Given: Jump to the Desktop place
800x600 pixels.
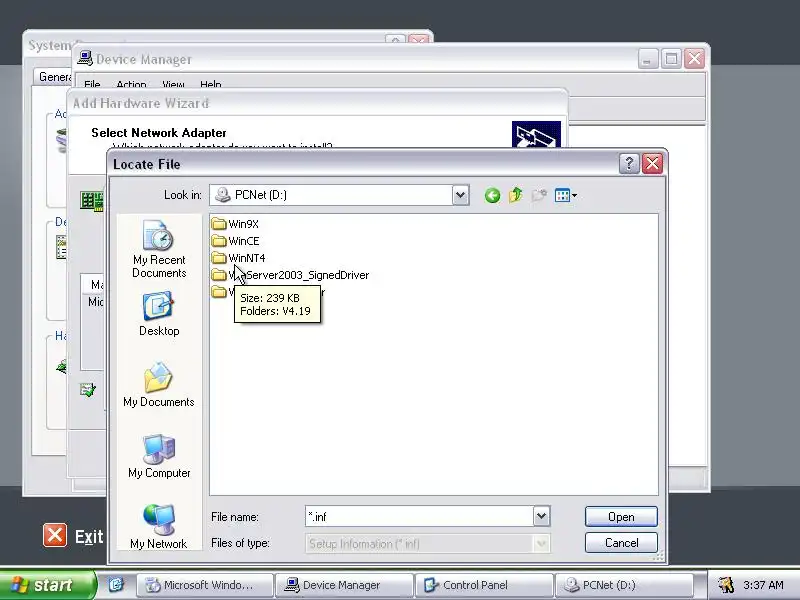Looking at the screenshot, I should click(159, 314).
